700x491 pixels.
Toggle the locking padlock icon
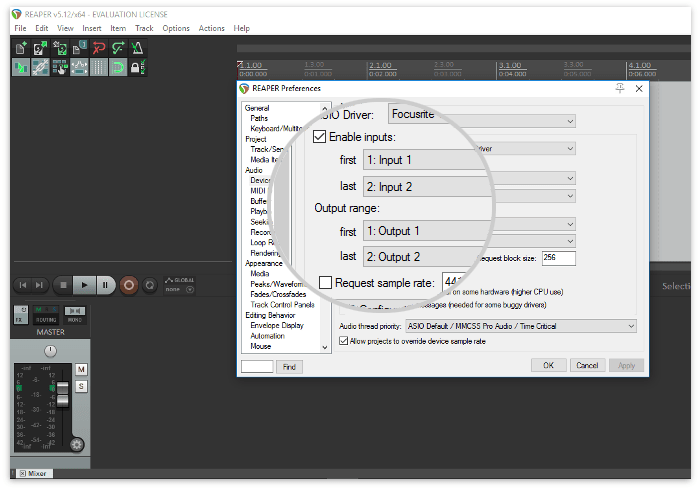pyautogui.click(x=138, y=67)
